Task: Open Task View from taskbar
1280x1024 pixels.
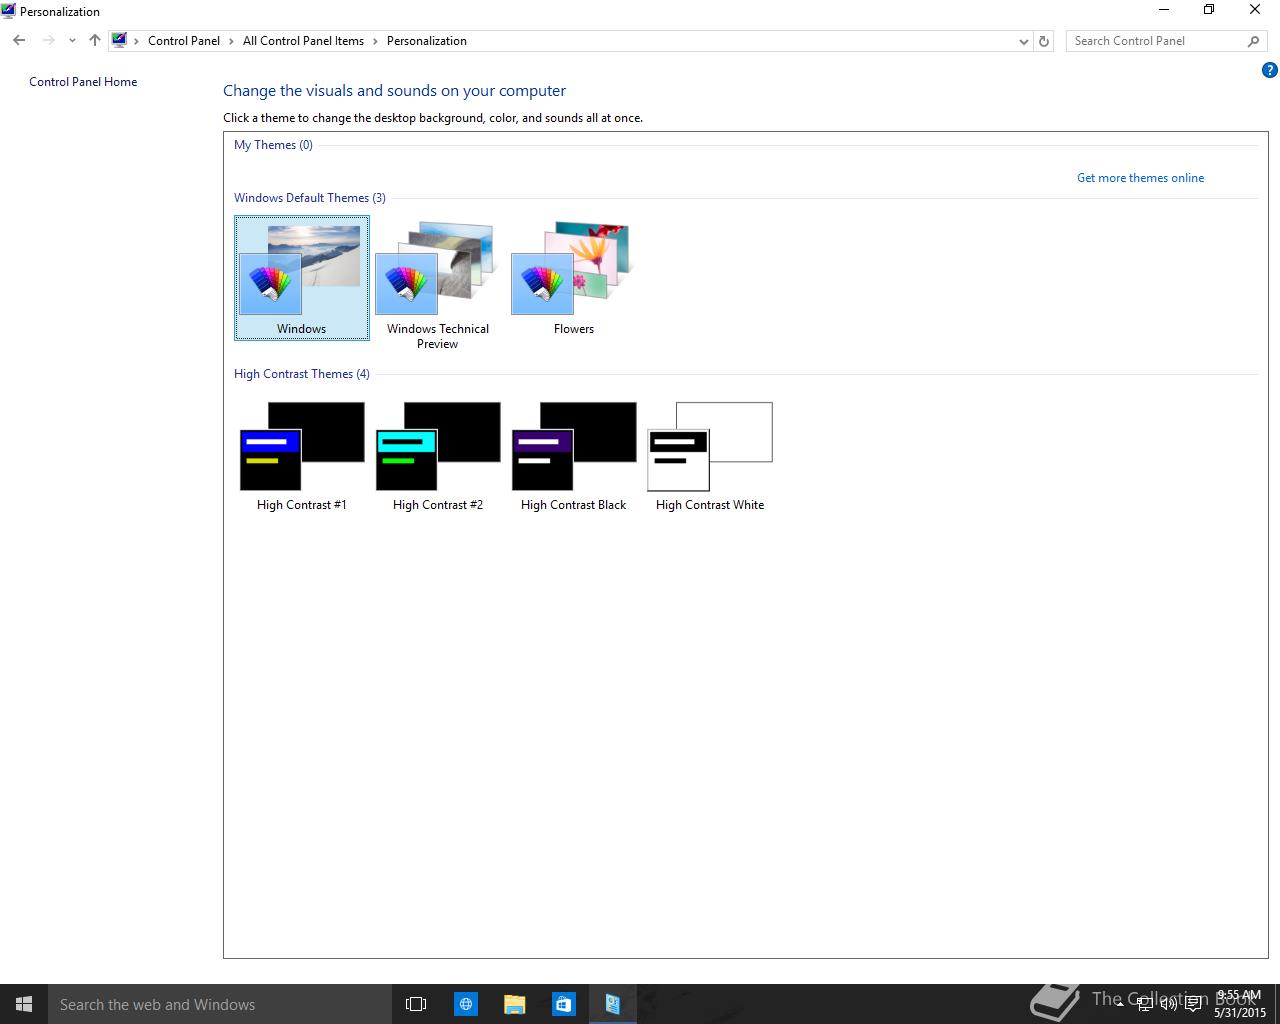Action: (416, 1004)
